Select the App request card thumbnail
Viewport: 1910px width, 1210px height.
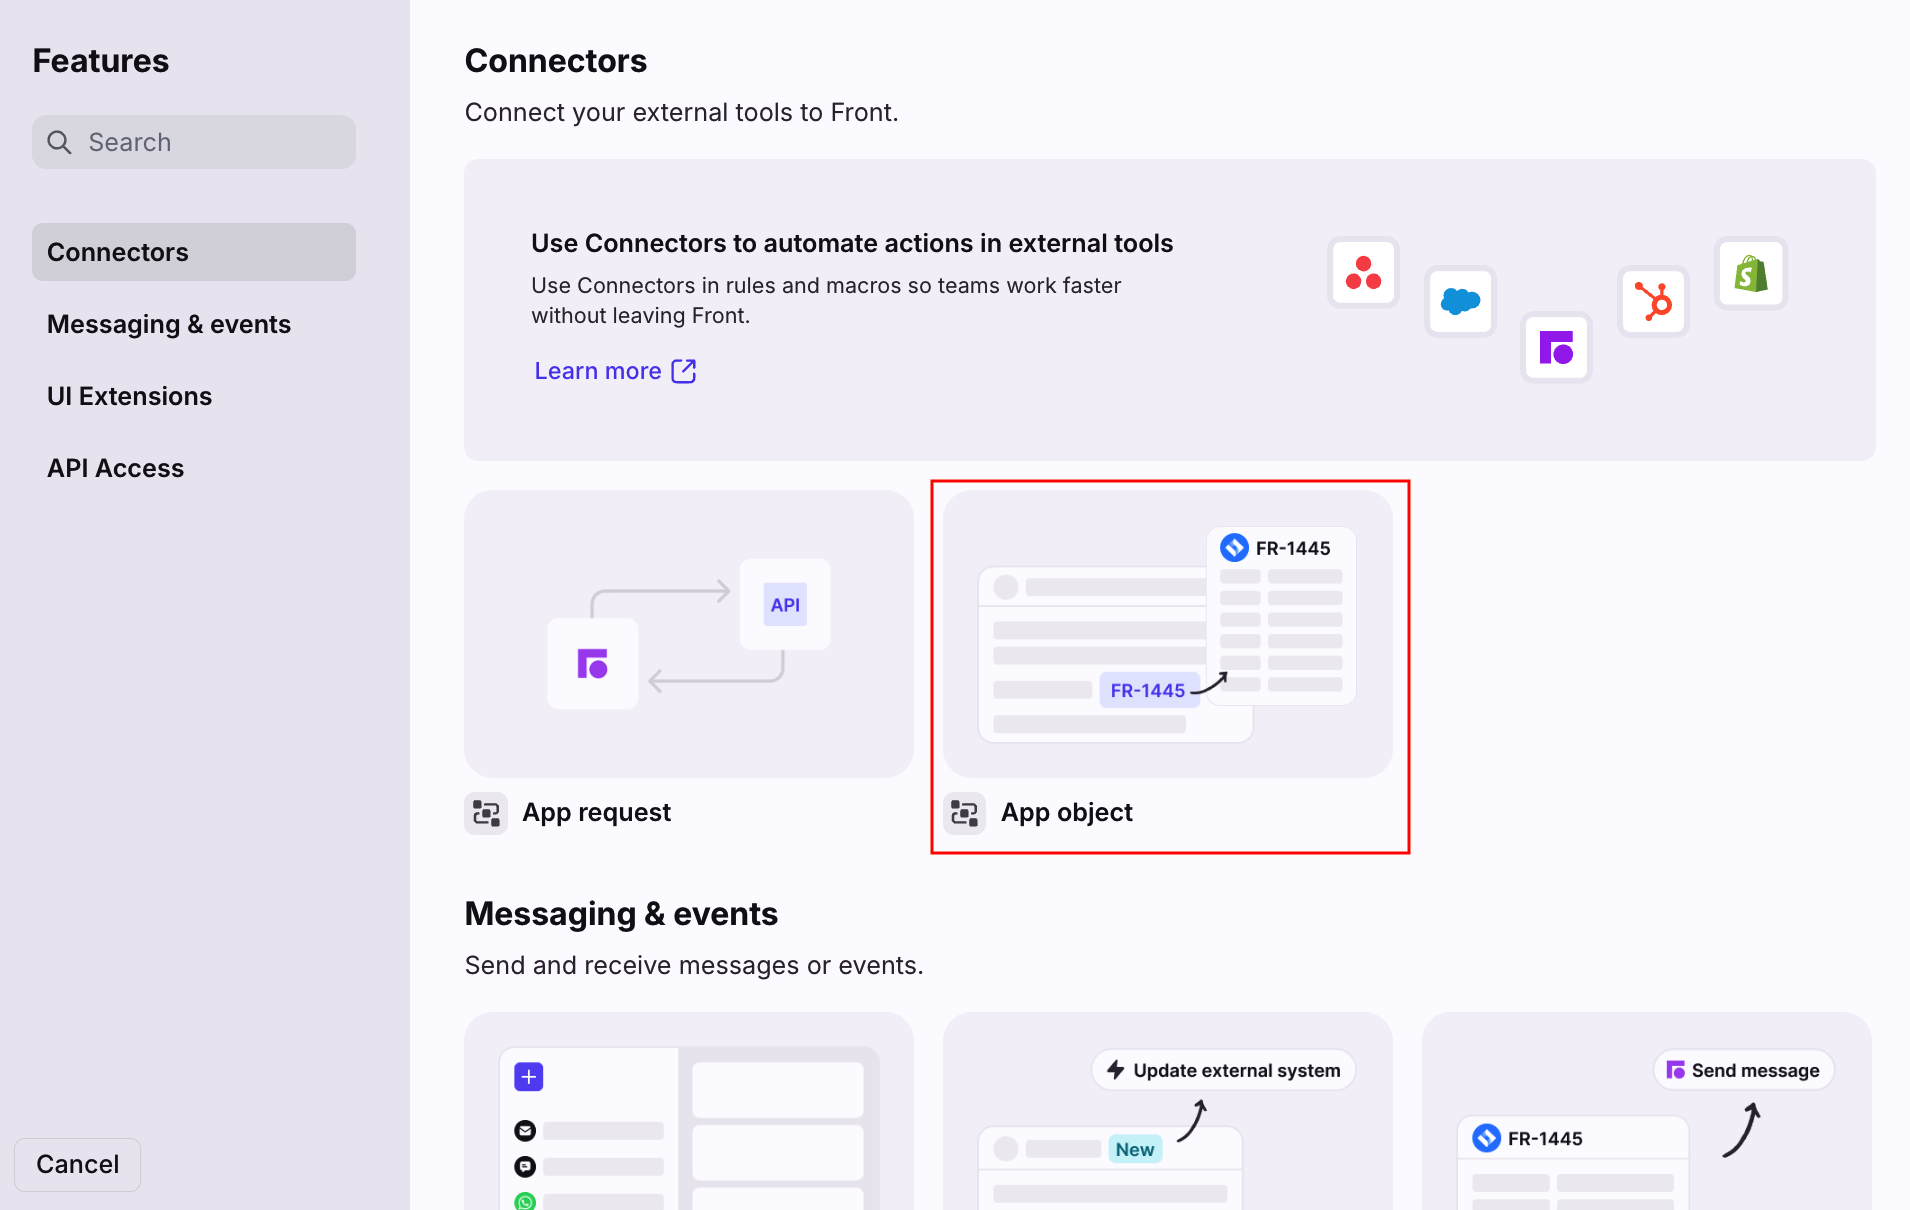pos(688,634)
